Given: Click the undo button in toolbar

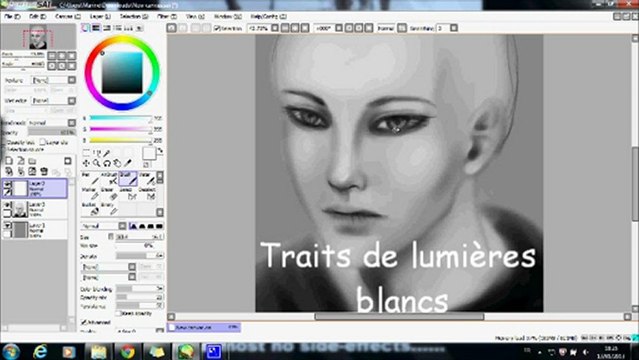Looking at the screenshot, I should [172, 28].
